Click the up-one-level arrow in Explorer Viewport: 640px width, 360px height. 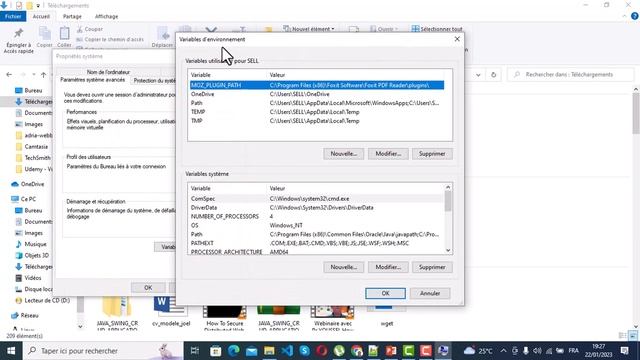click(43, 75)
